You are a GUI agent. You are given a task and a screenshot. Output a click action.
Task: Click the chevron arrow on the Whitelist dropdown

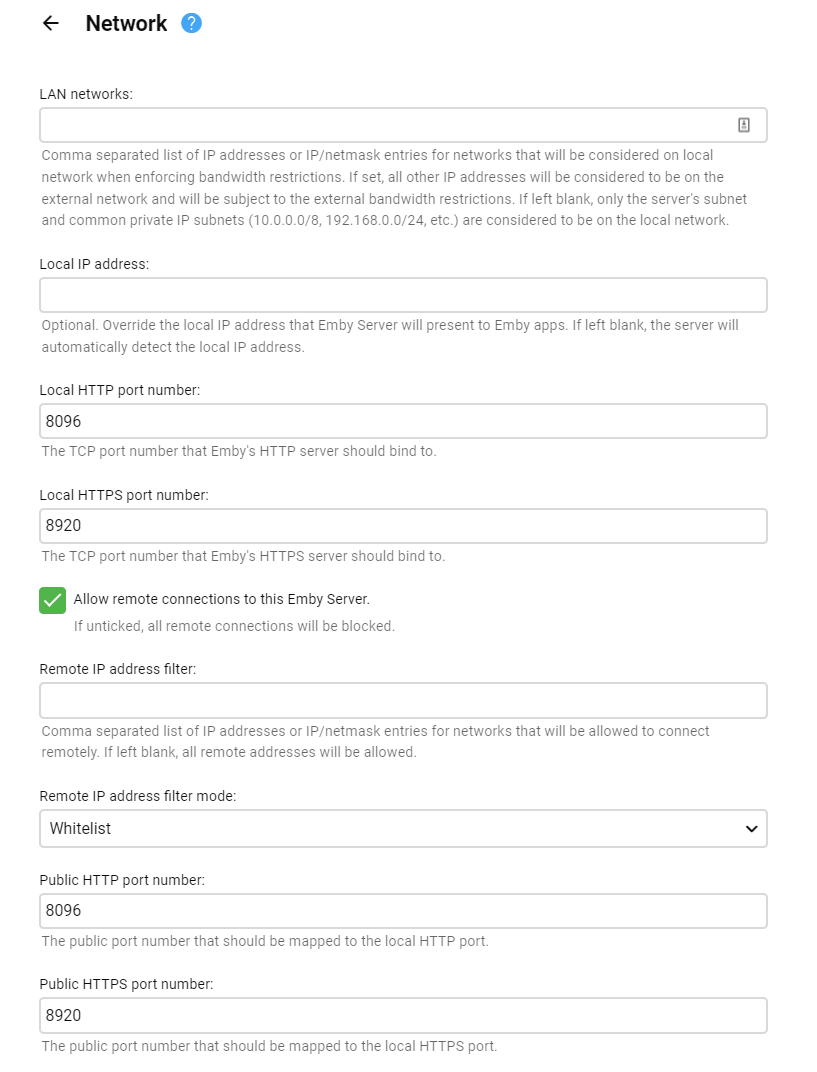coord(751,828)
